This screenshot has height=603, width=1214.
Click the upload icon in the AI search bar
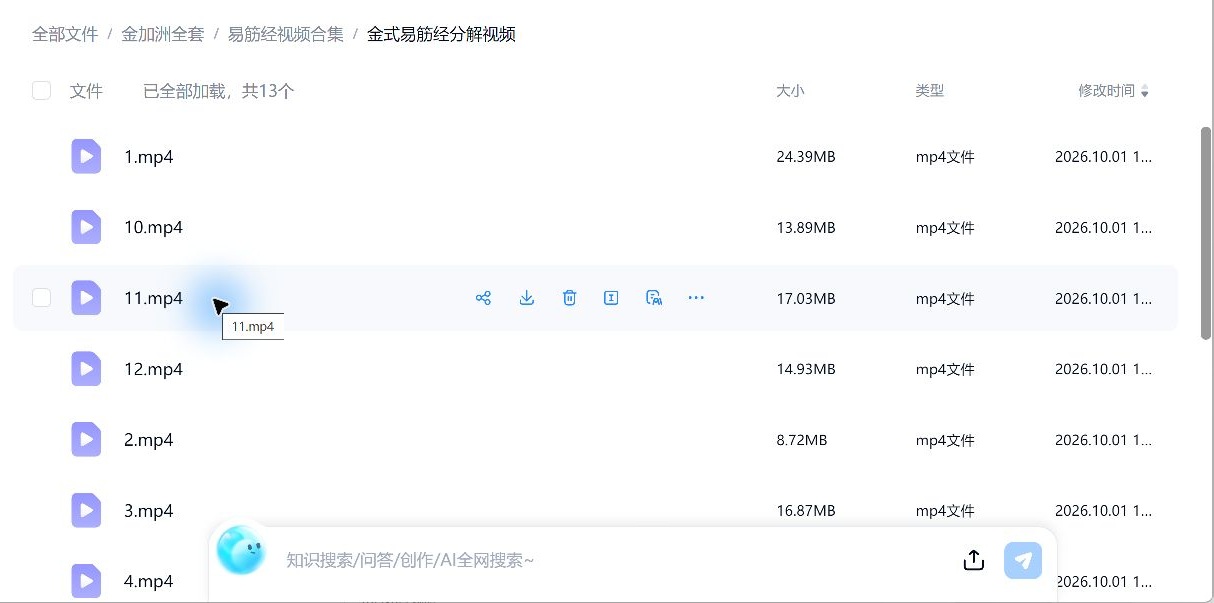pos(974,560)
